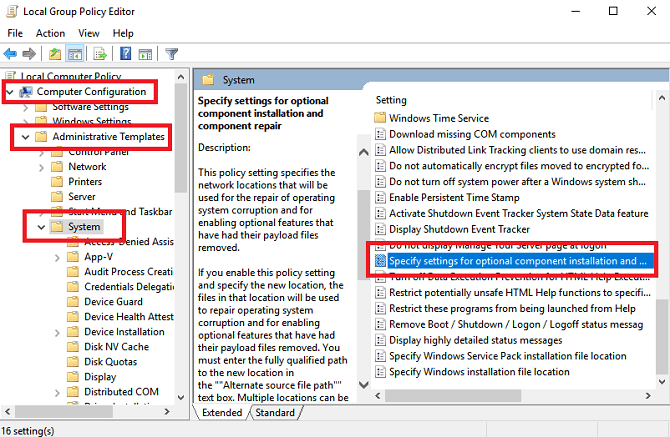Click the Up One Level folder icon
The height and width of the screenshot is (437, 670).
pyautogui.click(x=56, y=54)
